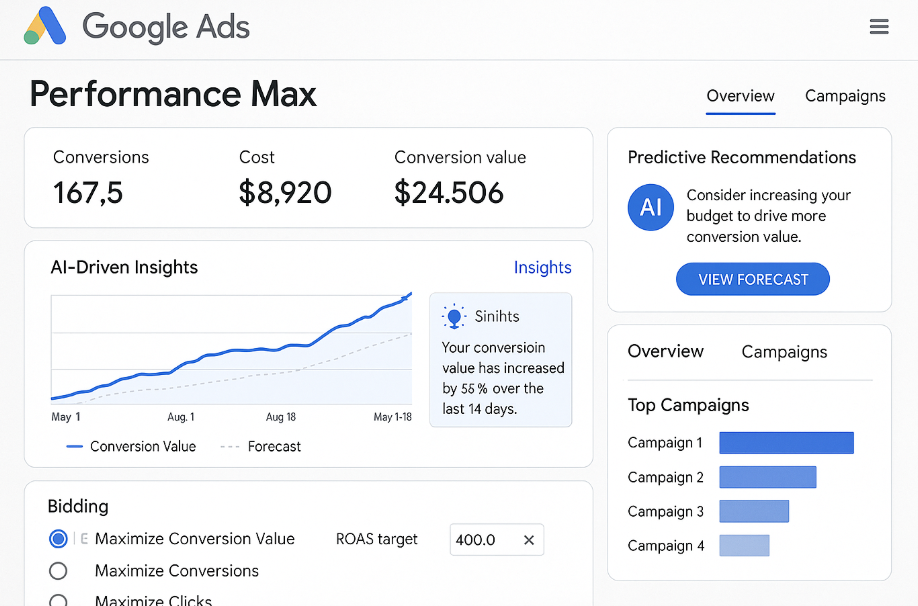Click the Forecast legend entry
The height and width of the screenshot is (606, 918).
pos(261,447)
